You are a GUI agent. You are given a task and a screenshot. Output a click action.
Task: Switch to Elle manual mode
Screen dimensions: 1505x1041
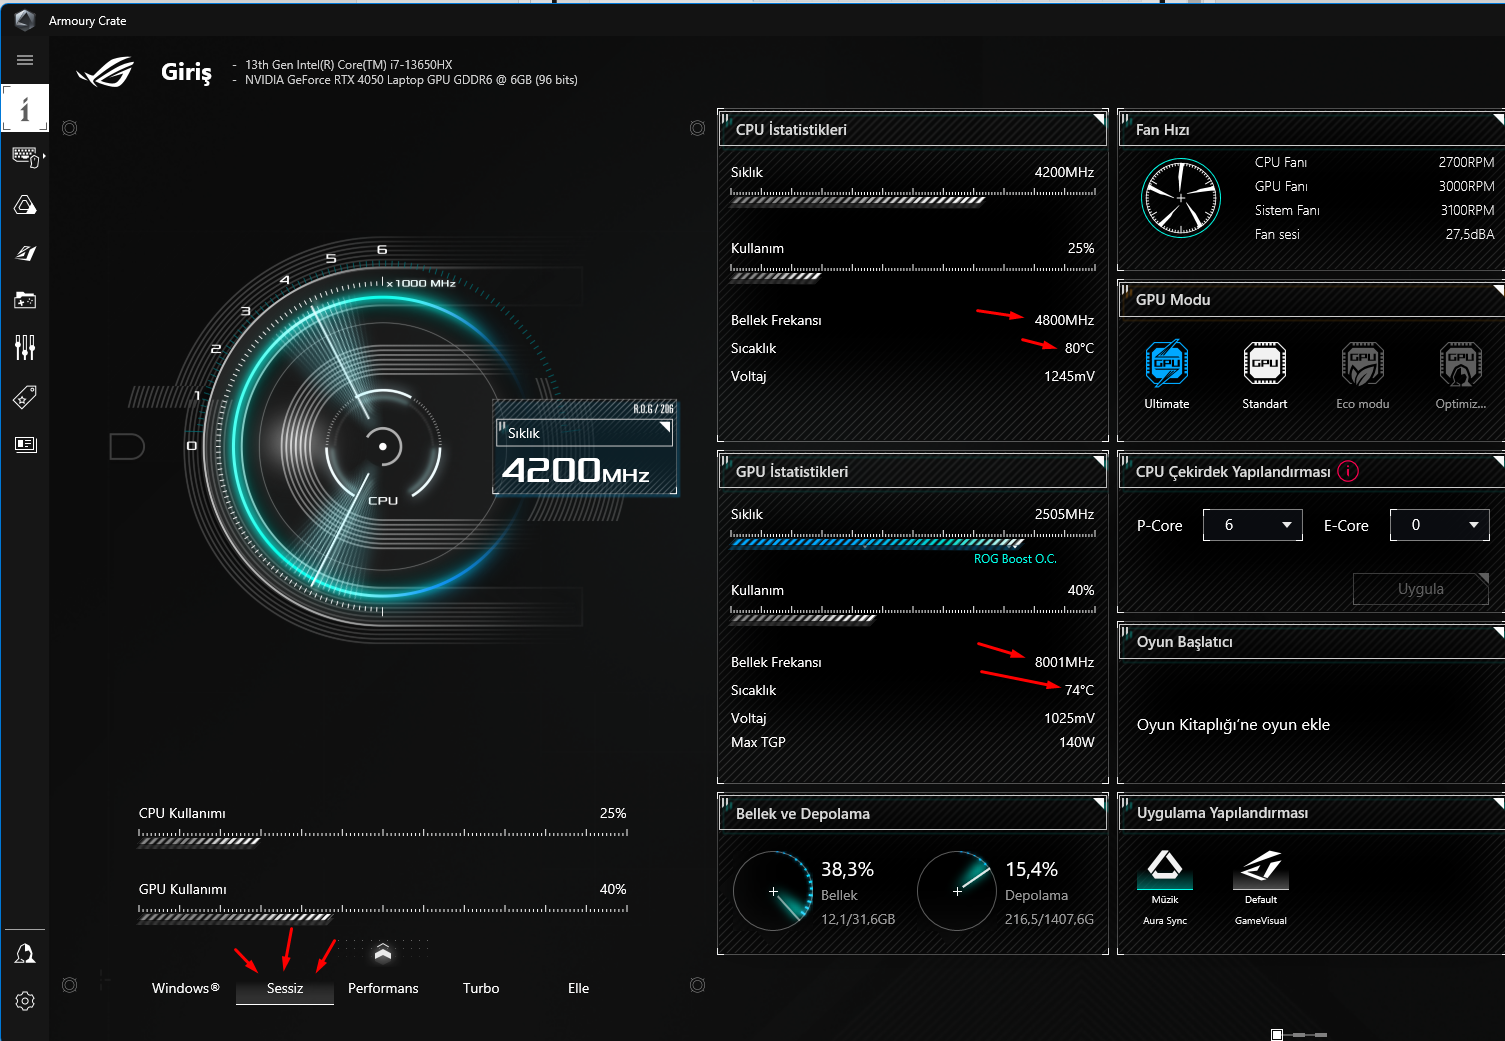[x=579, y=988]
